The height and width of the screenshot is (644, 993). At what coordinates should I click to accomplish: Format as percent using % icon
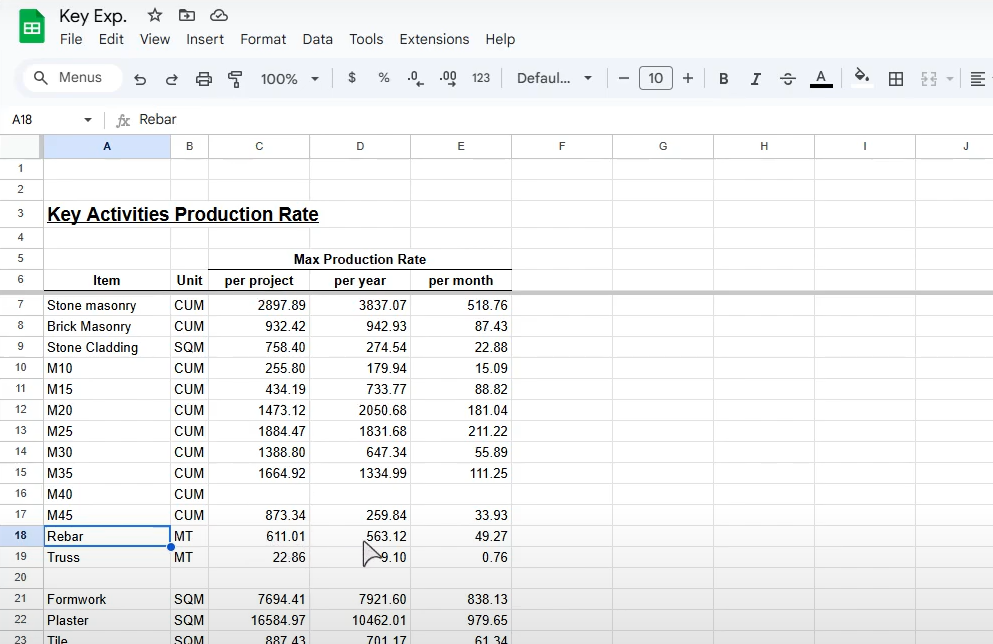tap(384, 78)
